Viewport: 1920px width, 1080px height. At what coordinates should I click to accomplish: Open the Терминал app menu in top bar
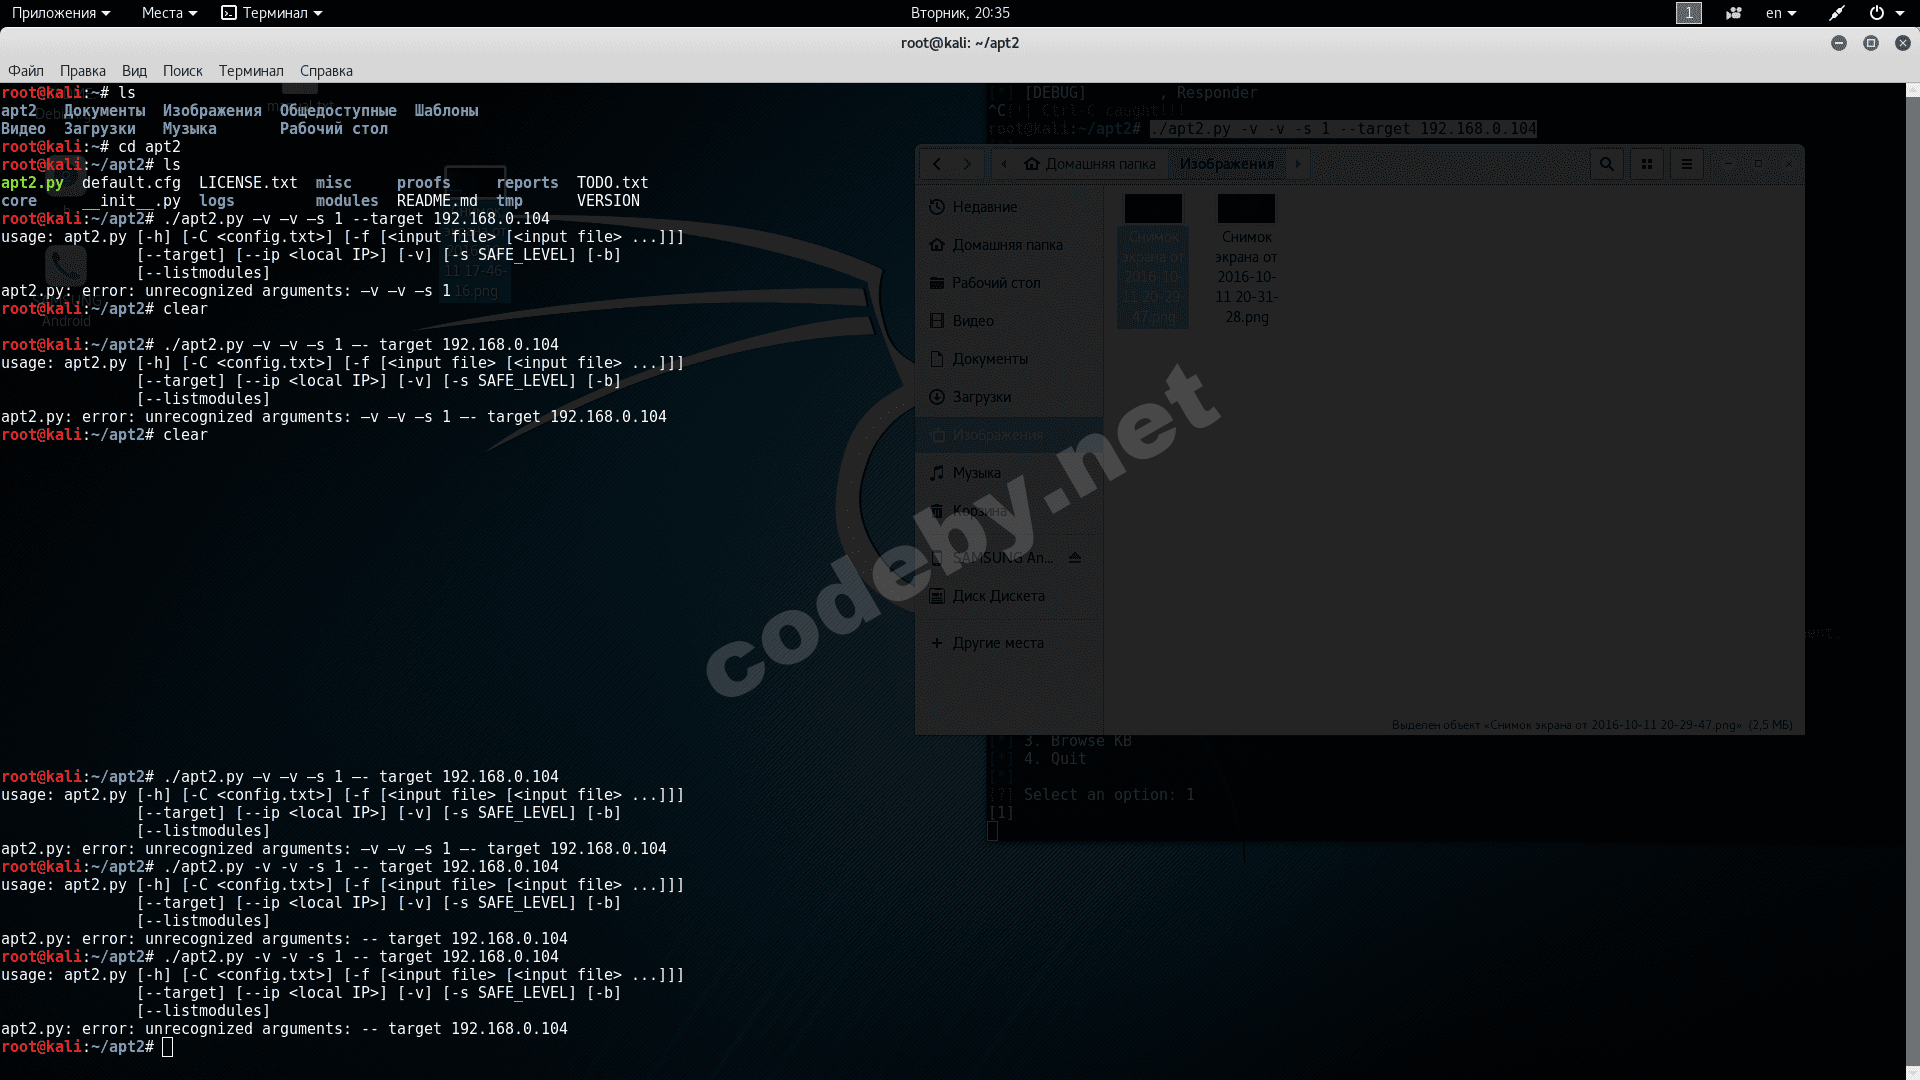click(272, 13)
